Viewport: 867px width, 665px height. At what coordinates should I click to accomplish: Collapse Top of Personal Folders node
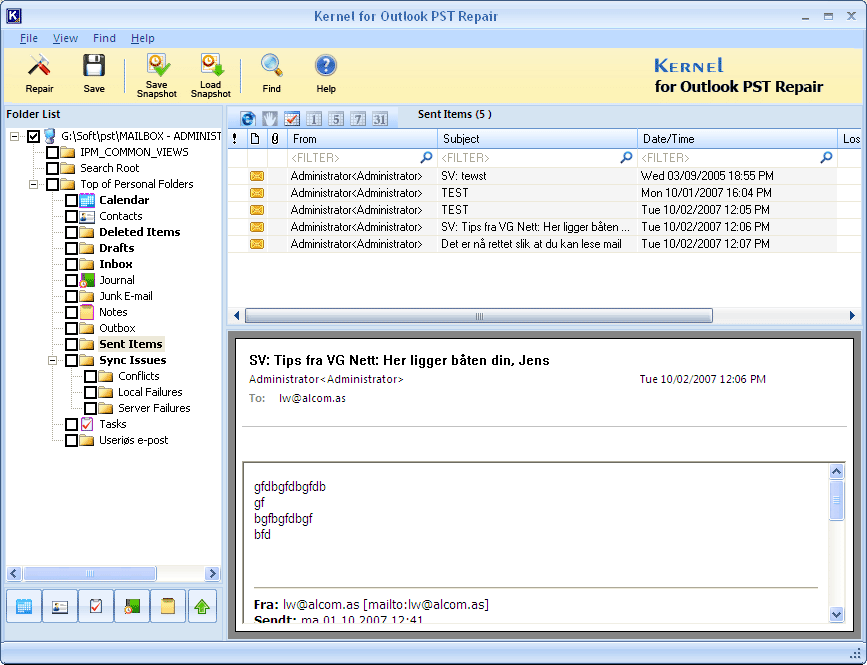click(x=34, y=184)
